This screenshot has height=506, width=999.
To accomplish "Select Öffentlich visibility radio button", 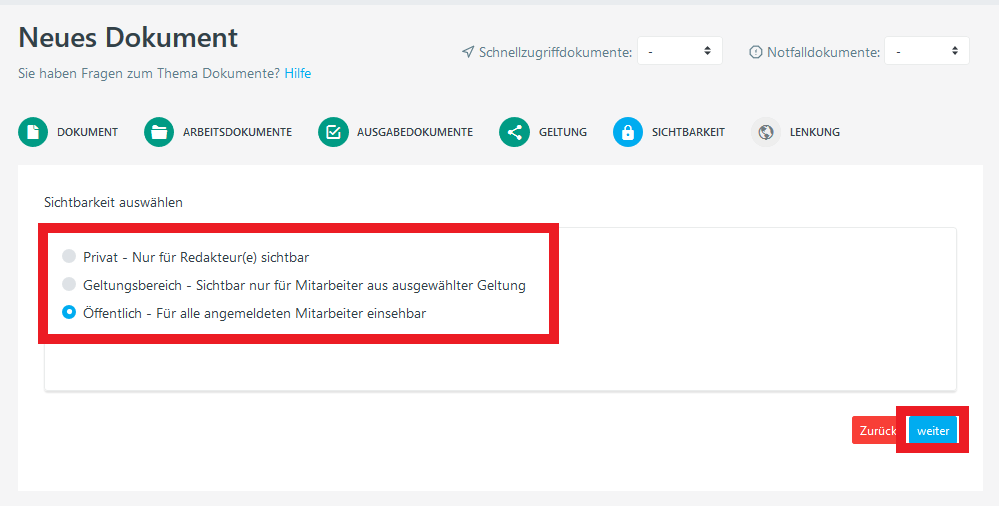I will (69, 312).
